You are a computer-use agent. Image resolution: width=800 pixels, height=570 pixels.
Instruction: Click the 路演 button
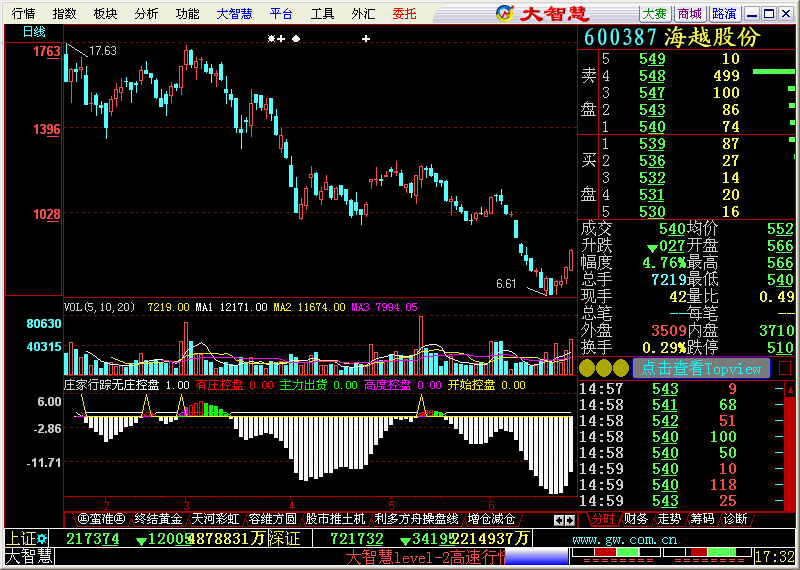724,14
